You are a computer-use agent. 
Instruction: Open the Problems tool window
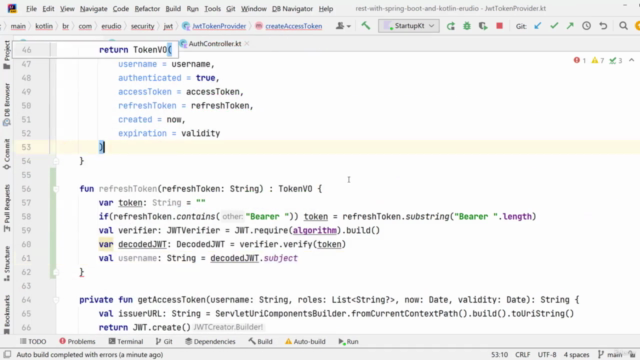(77, 341)
